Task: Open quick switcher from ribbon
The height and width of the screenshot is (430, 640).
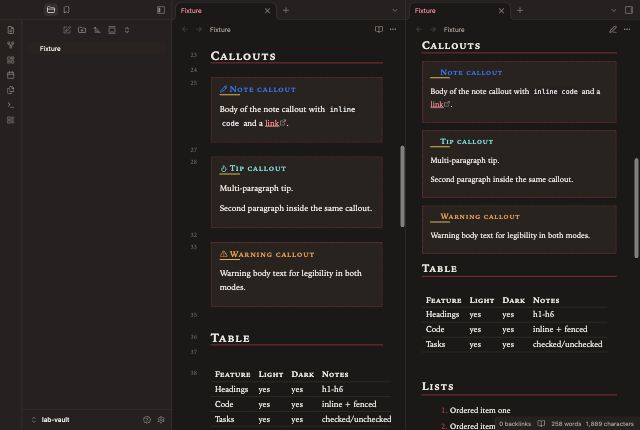Action: 11,30
